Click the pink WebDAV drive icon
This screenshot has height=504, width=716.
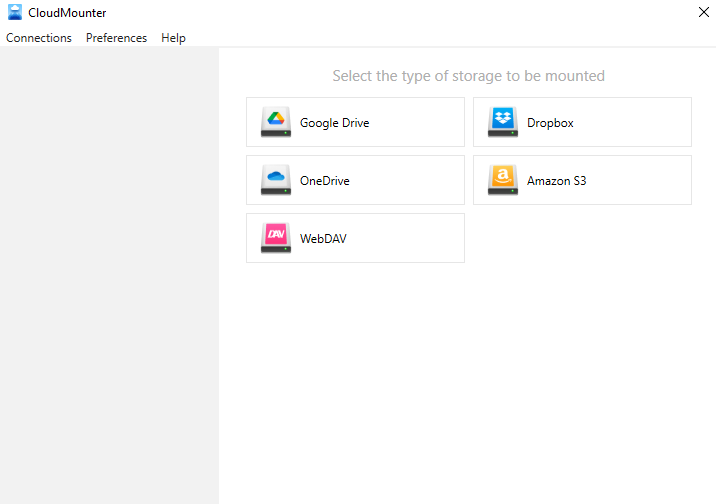pyautogui.click(x=276, y=238)
